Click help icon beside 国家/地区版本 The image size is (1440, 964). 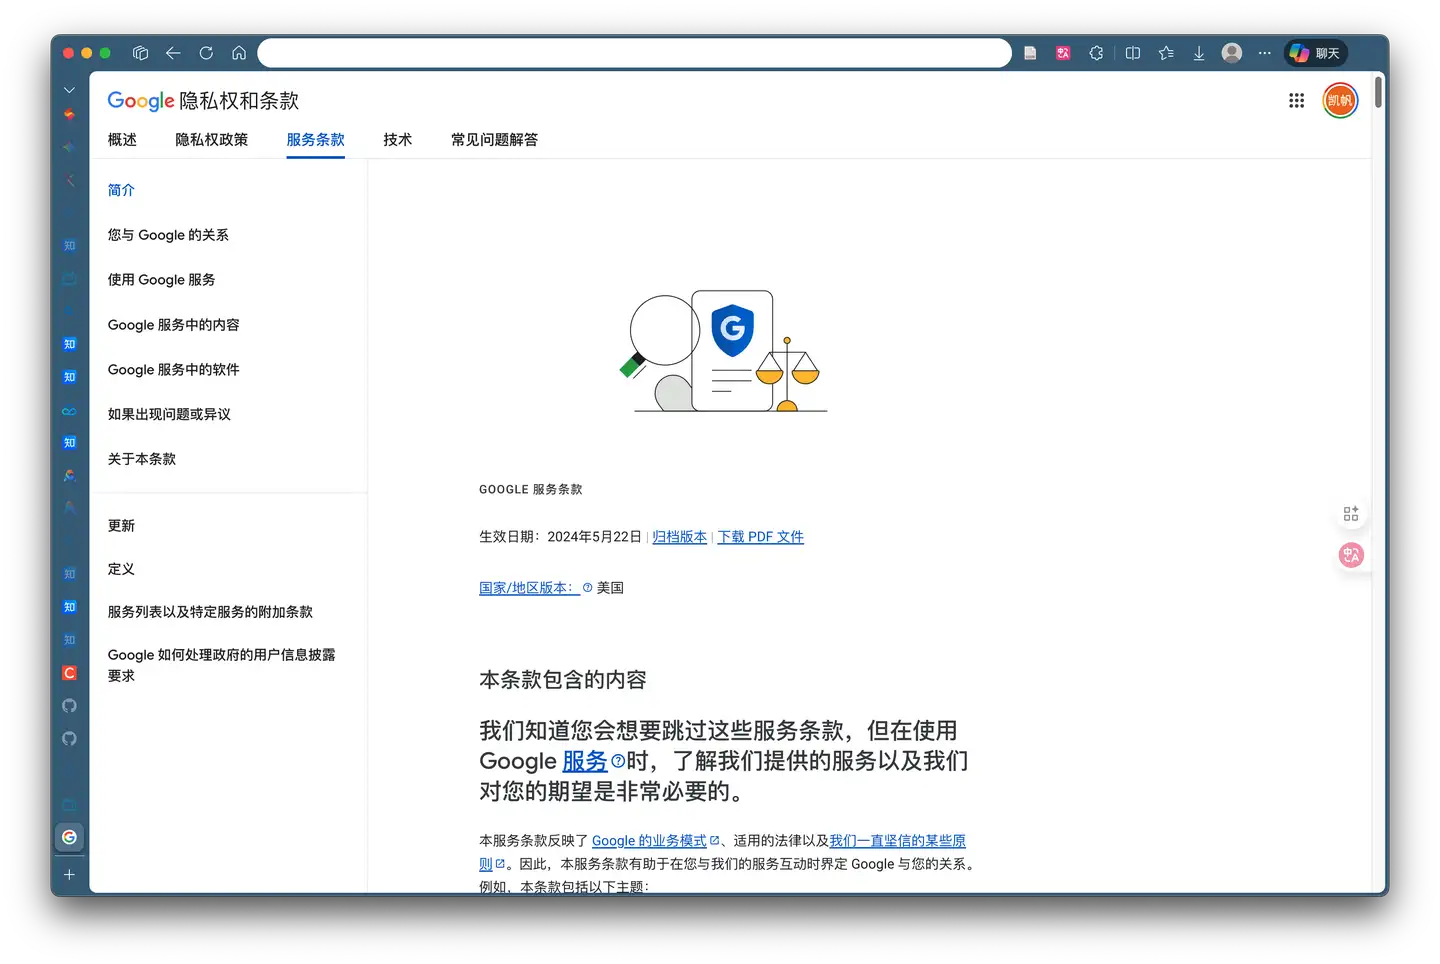[x=588, y=588]
